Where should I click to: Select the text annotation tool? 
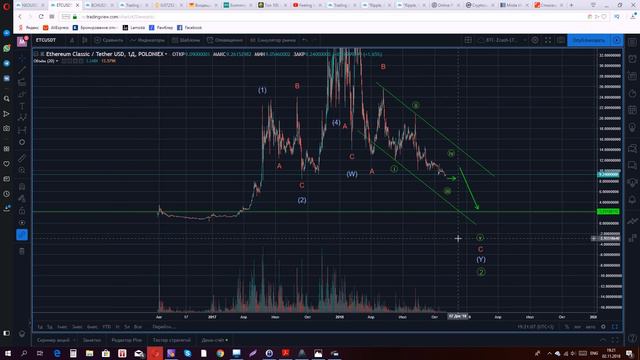[22, 106]
